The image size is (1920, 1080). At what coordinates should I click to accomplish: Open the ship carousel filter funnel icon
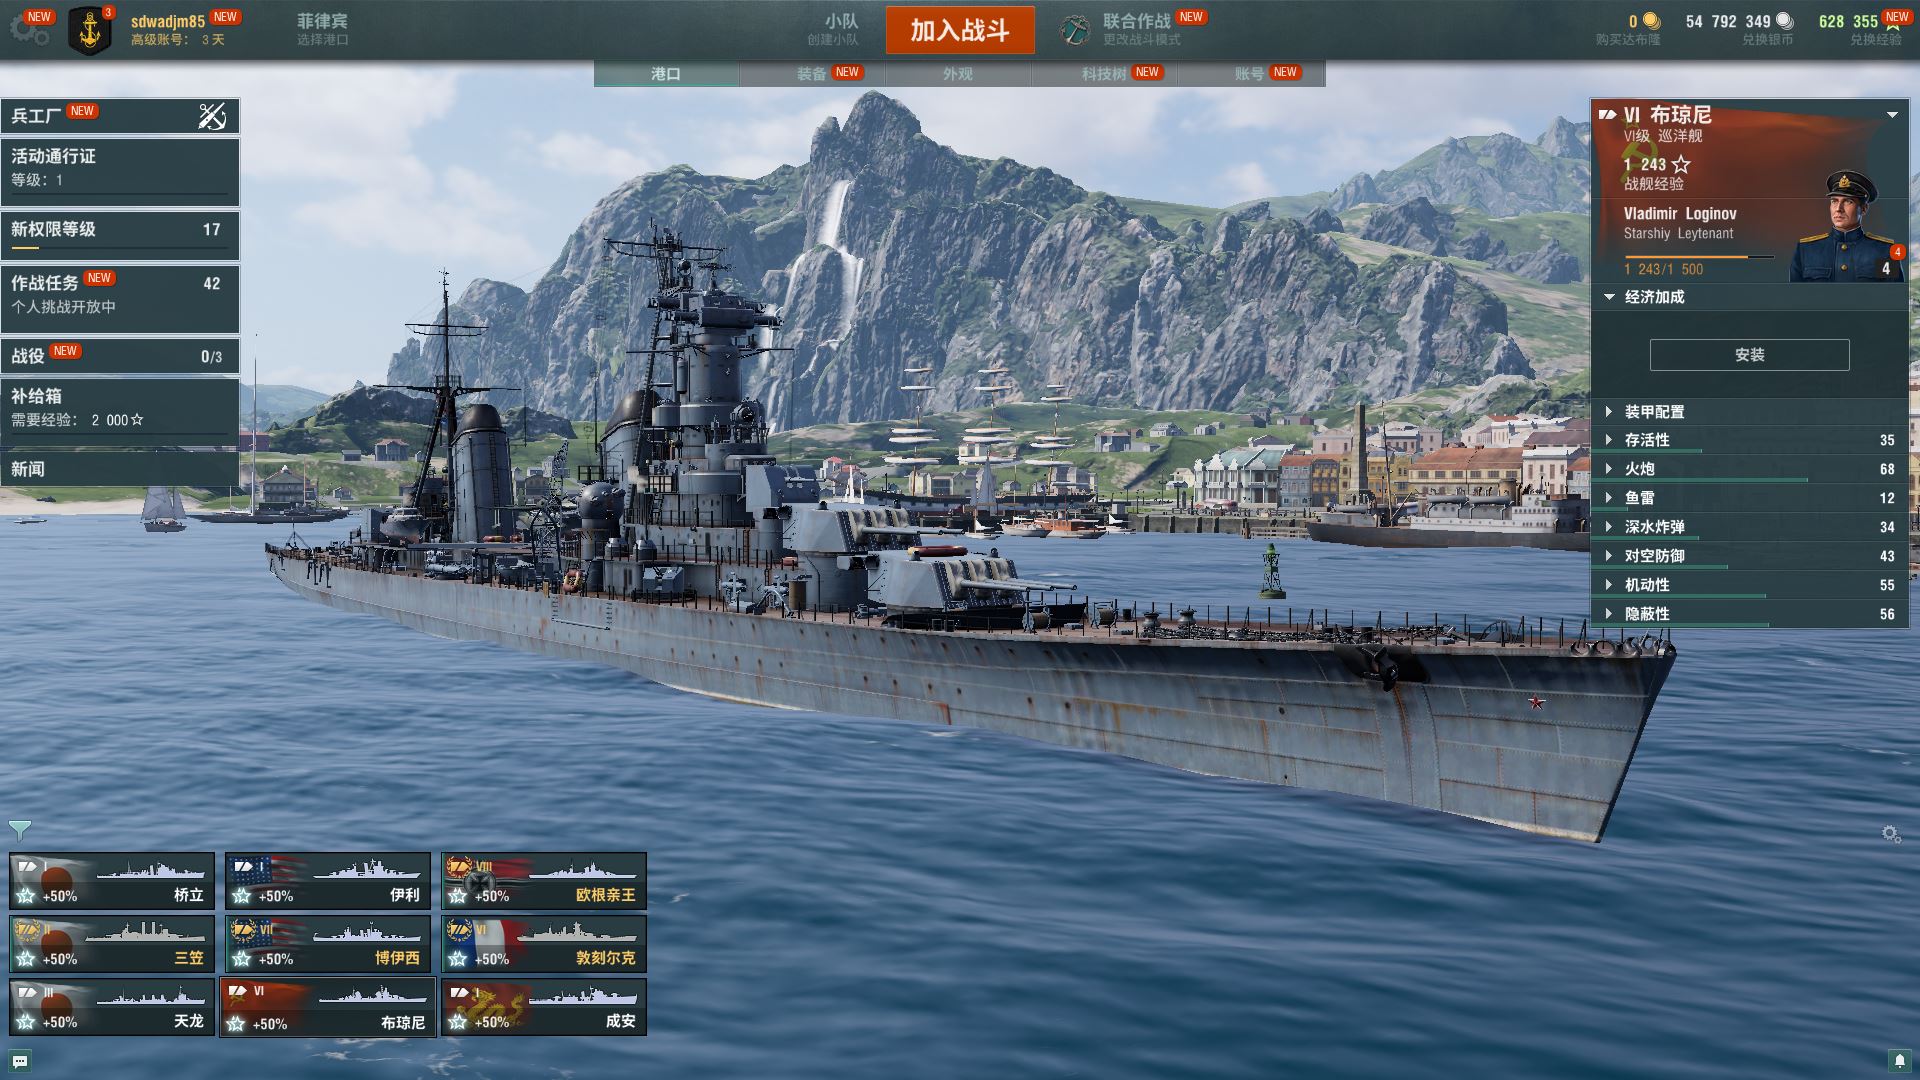(19, 830)
